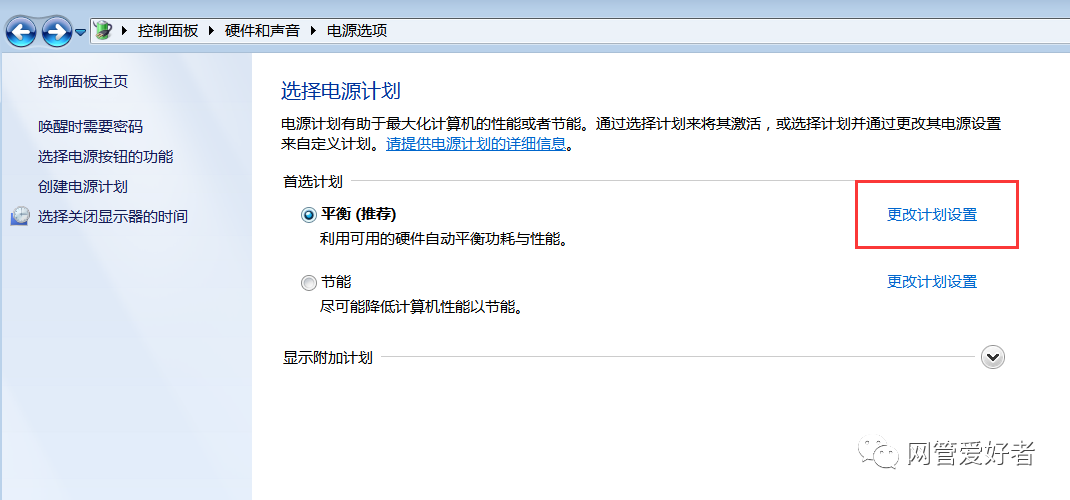Open 选择关闭显示器的时间 sidebar link
The width and height of the screenshot is (1070, 500).
[113, 217]
